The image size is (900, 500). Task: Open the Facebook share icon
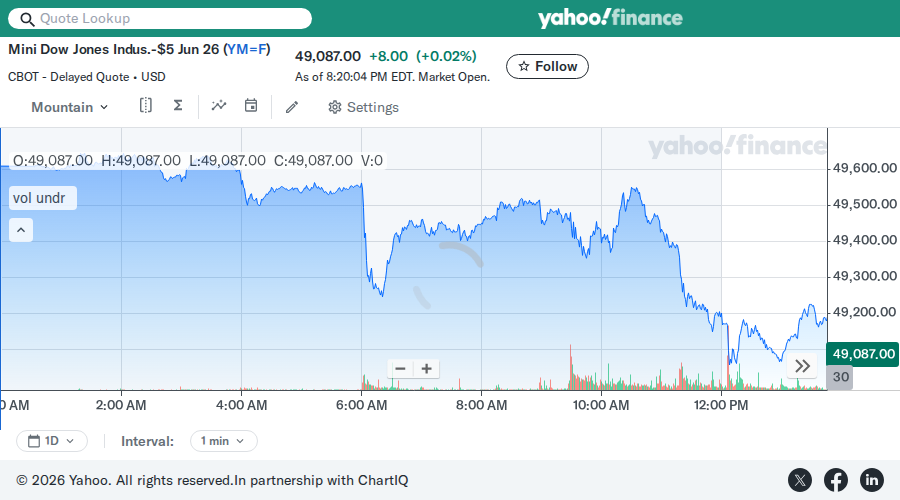836,480
